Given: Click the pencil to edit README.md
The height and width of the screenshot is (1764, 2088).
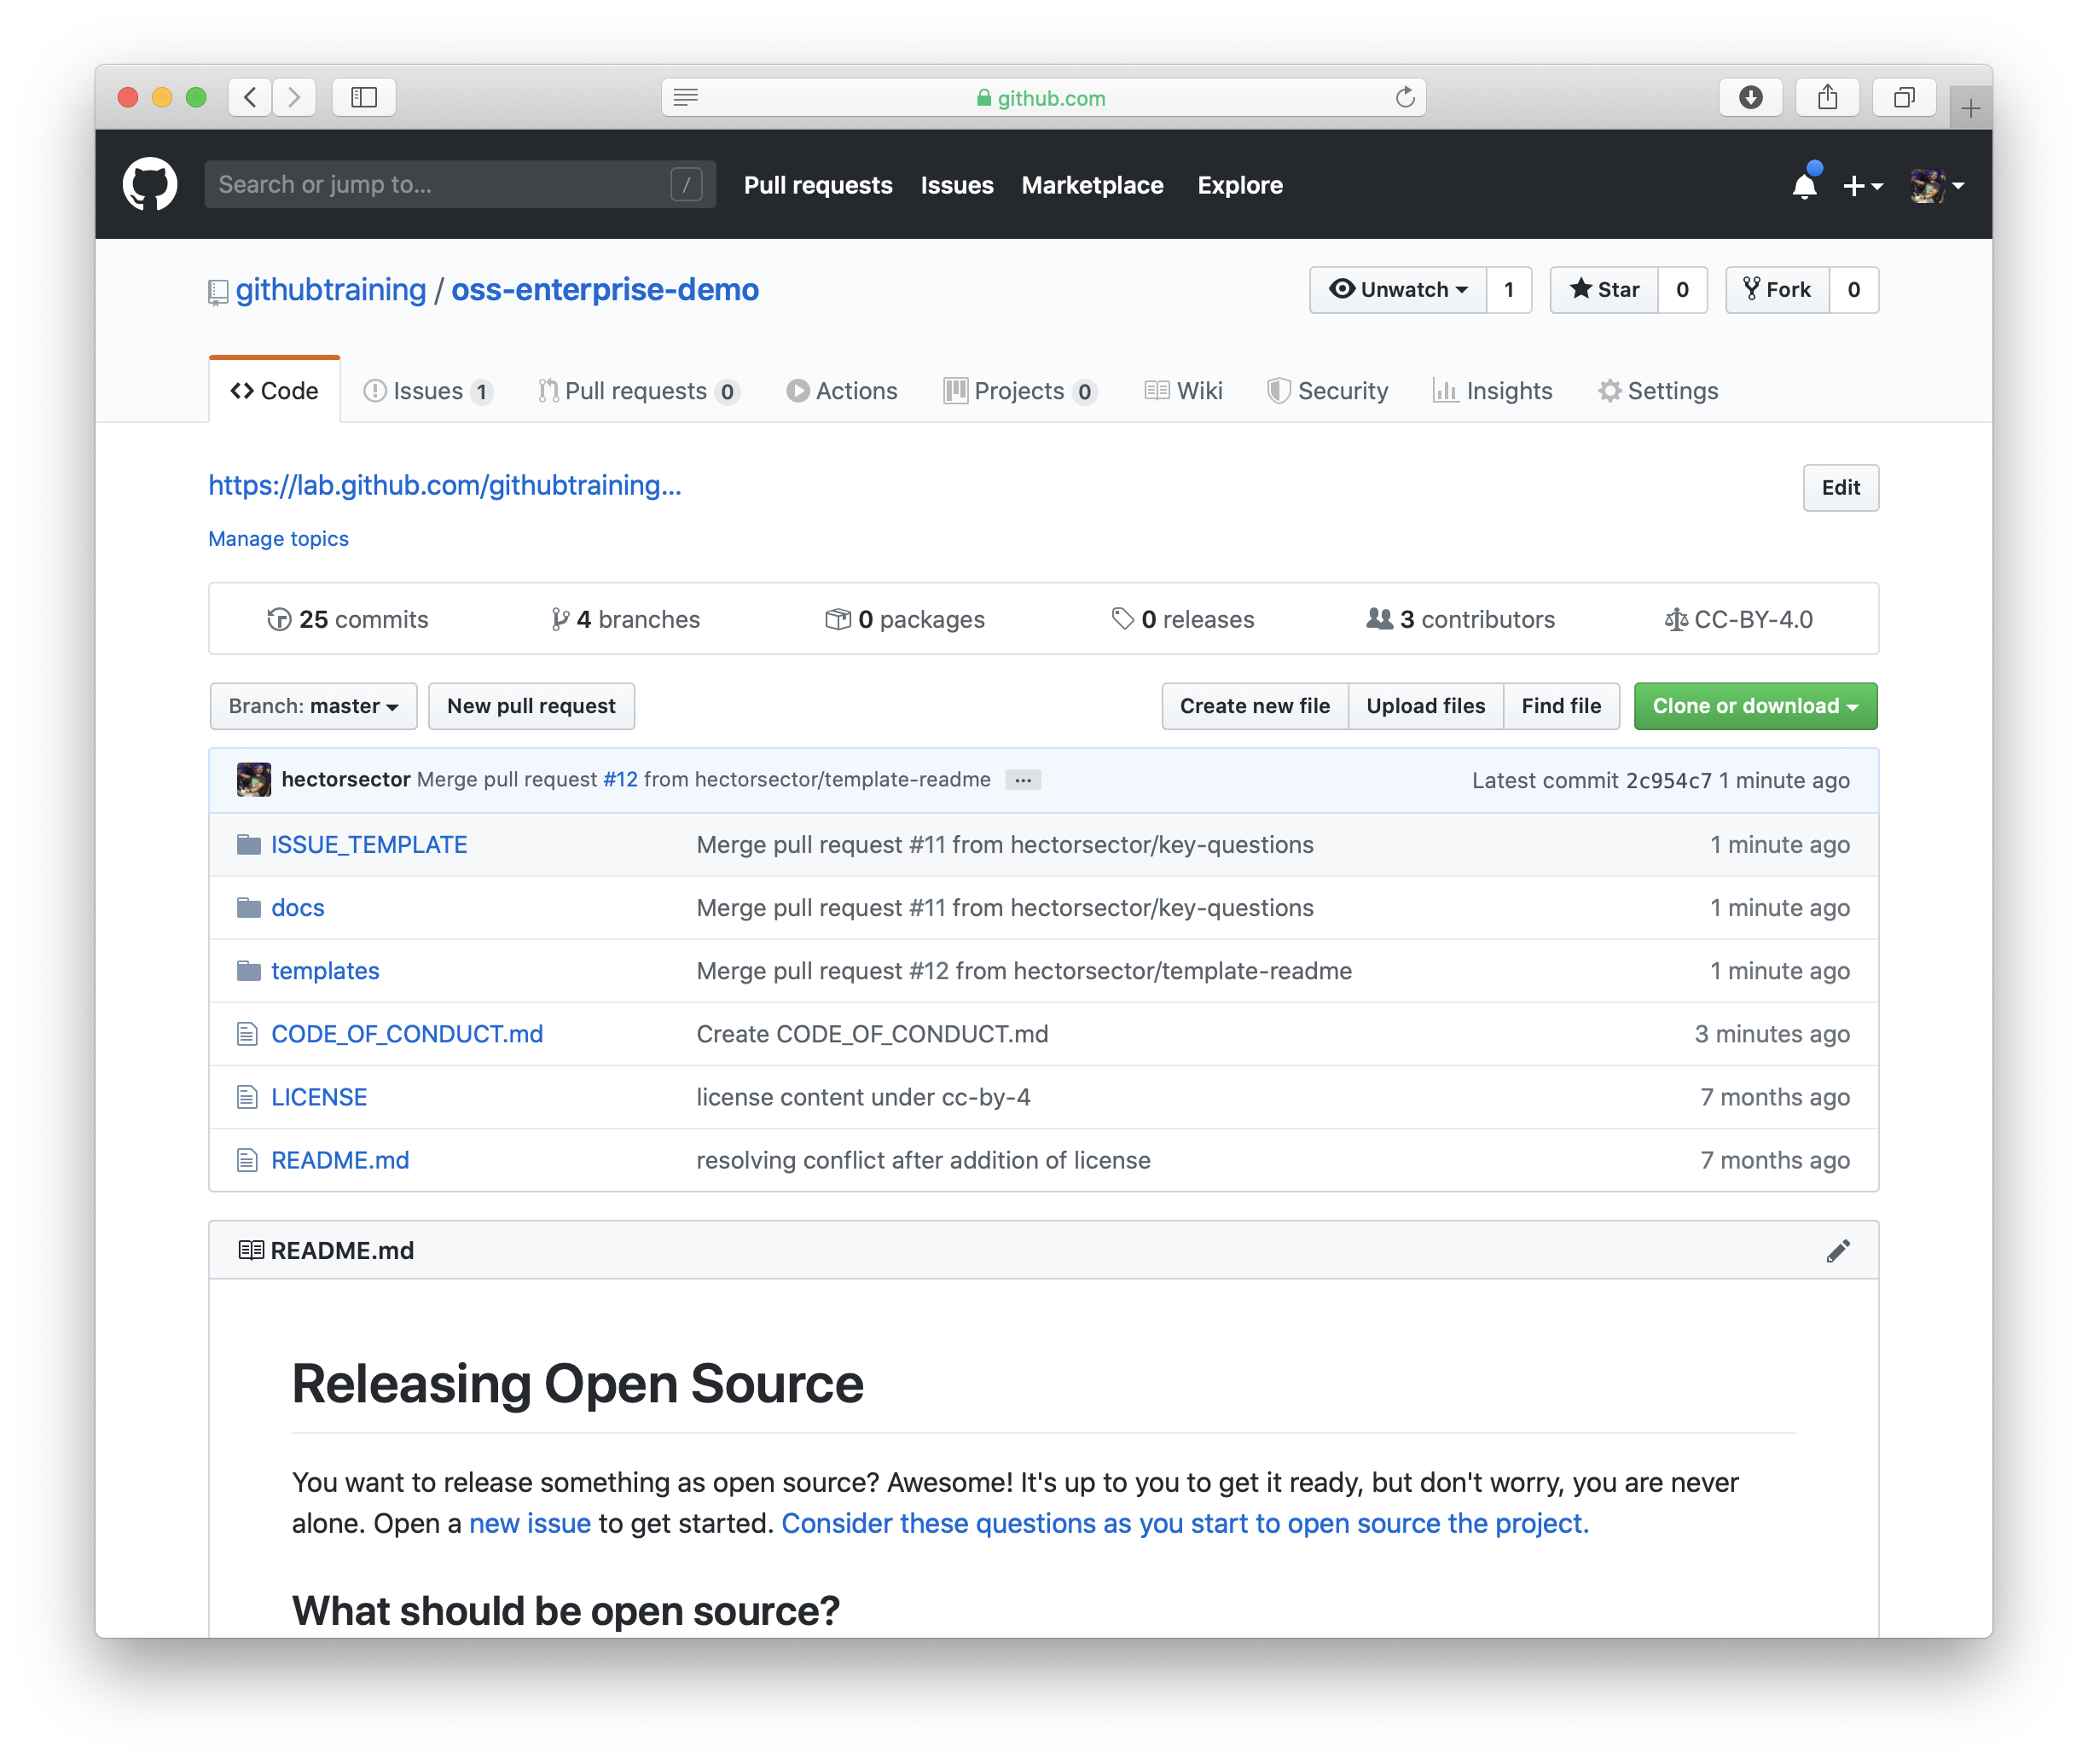Looking at the screenshot, I should point(1838,1250).
